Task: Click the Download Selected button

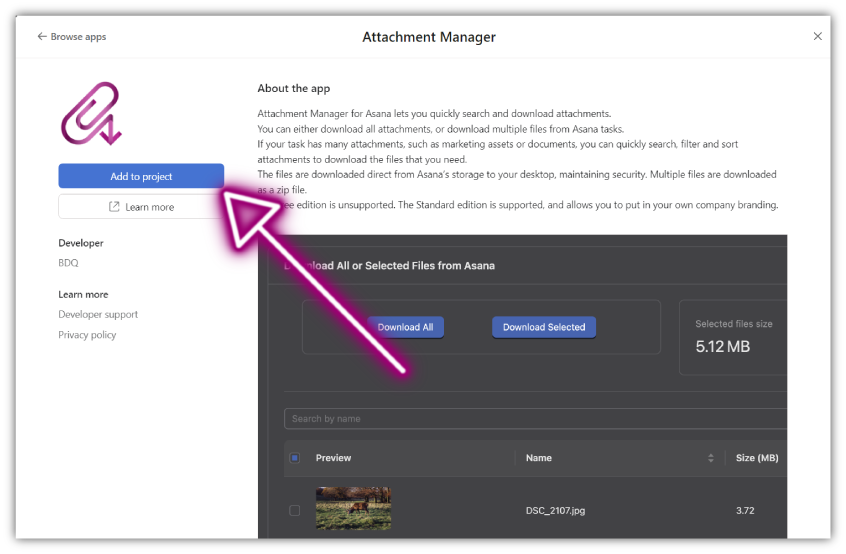Action: click(544, 327)
